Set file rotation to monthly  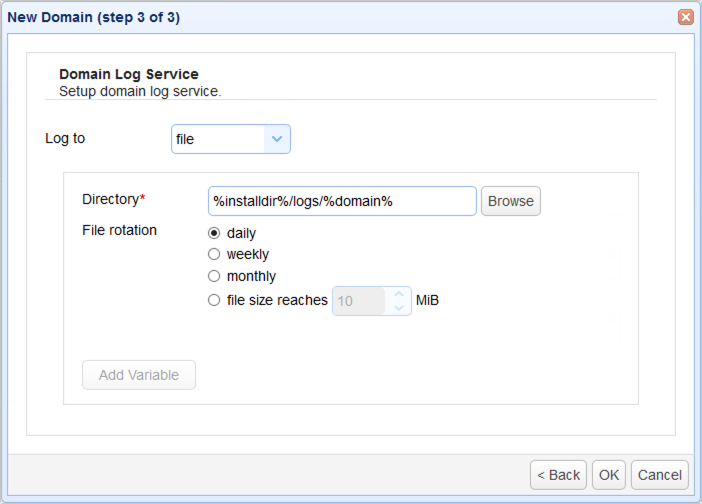214,276
